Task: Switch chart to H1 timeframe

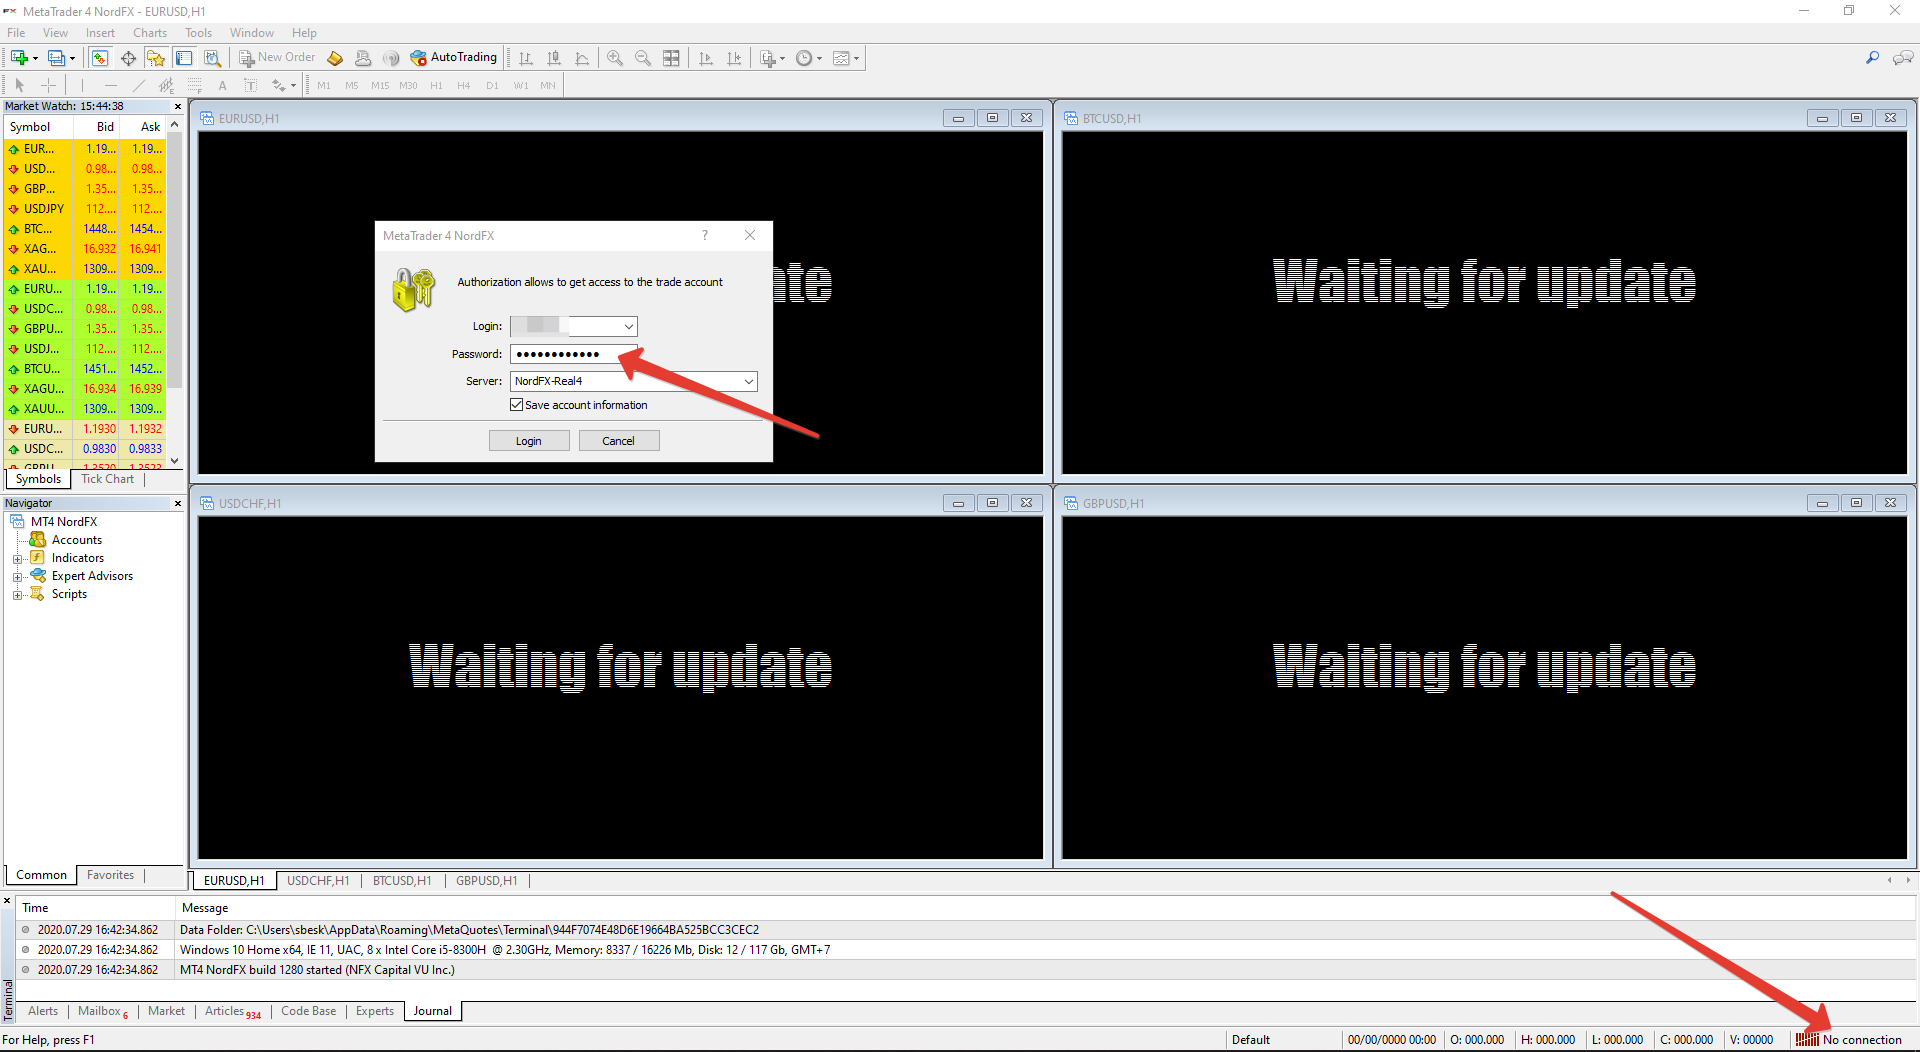Action: click(x=436, y=86)
